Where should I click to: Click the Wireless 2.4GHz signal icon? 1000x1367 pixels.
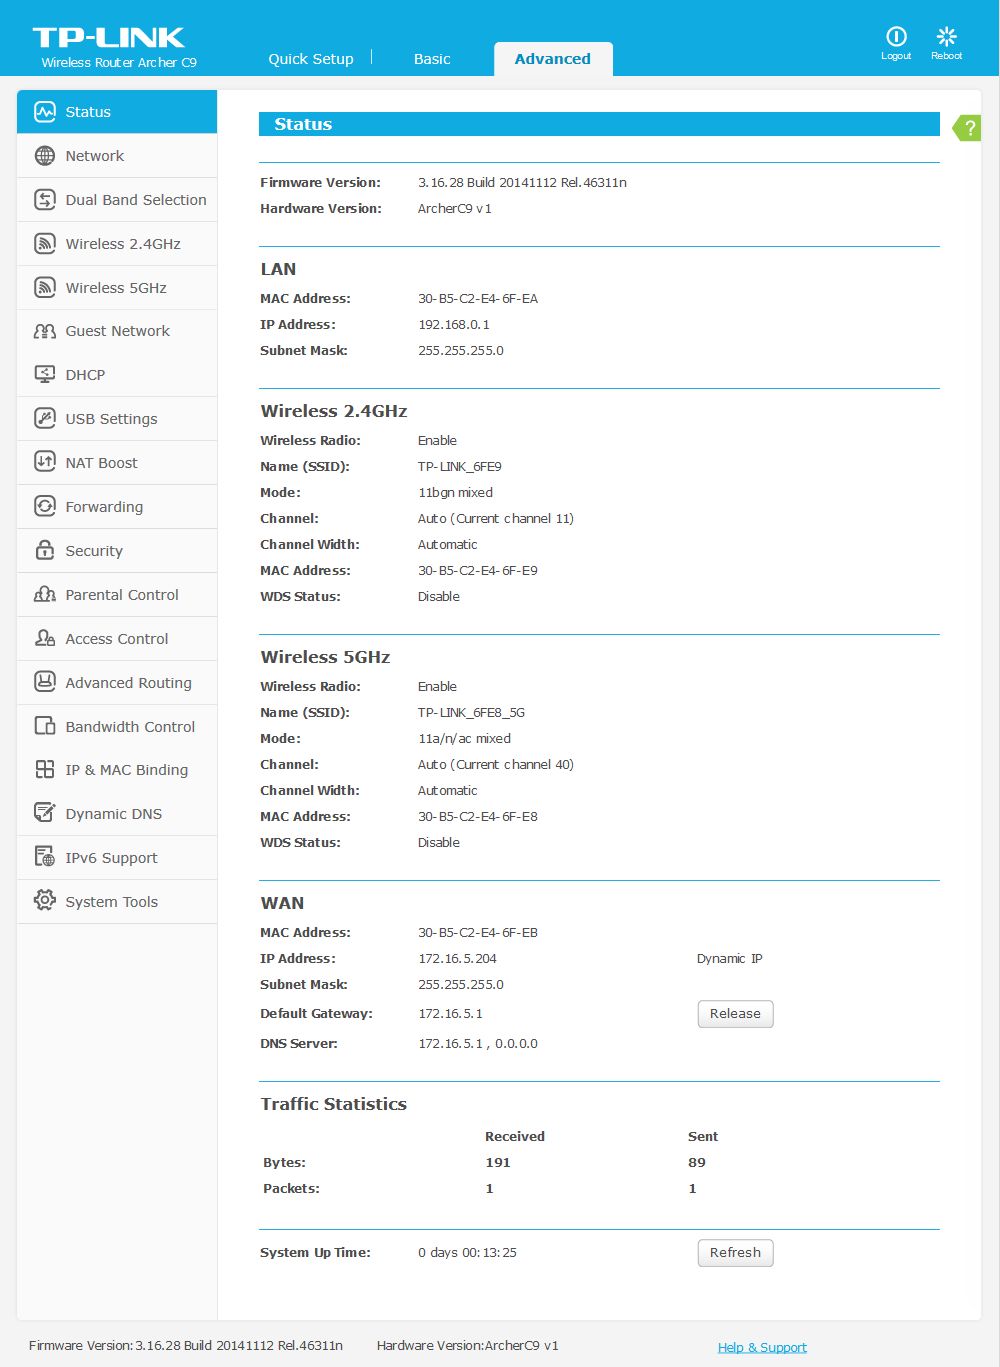tap(44, 244)
